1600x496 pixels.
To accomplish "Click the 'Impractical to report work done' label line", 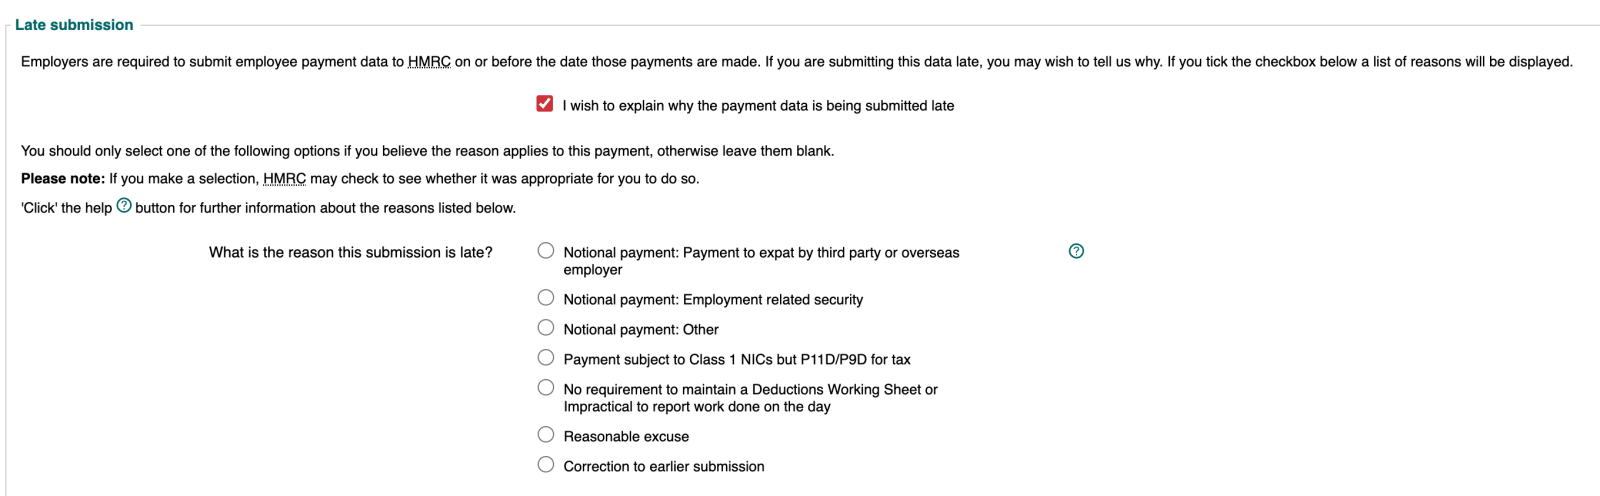I will click(x=697, y=407).
